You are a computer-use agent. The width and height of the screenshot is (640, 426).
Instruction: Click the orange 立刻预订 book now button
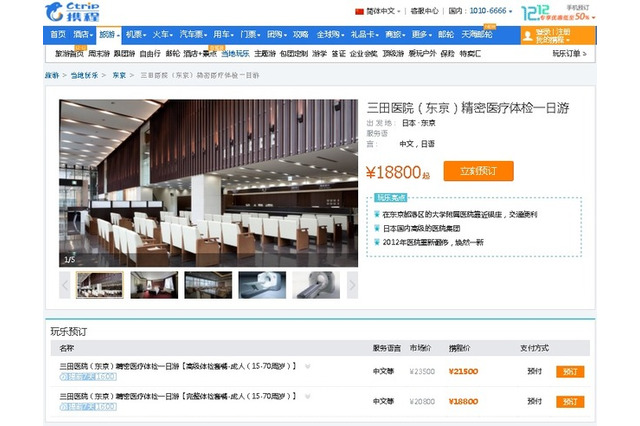pos(478,171)
